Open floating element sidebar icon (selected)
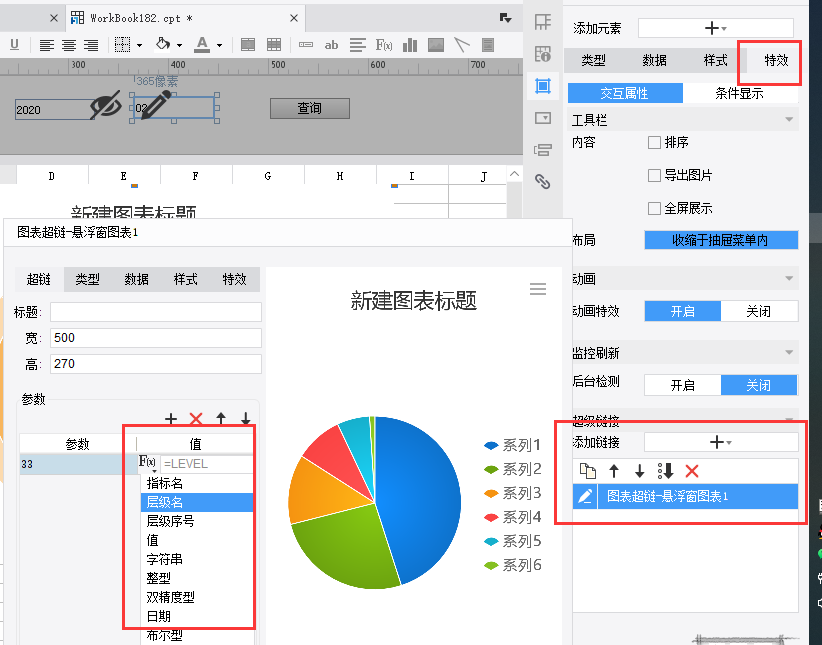This screenshot has height=645, width=822. 543,85
